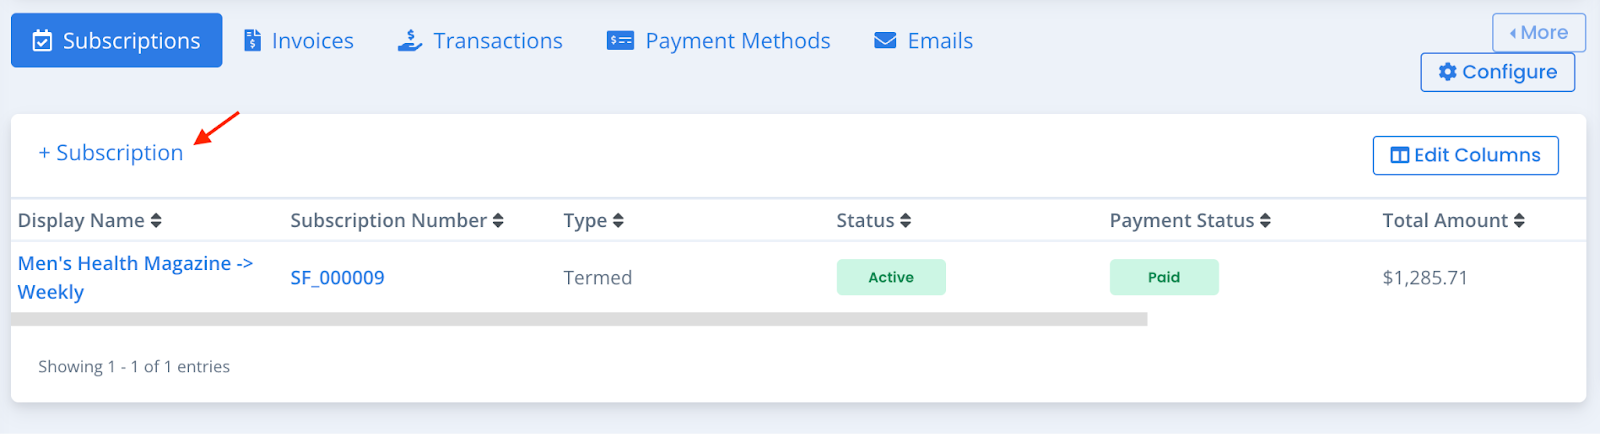Switch to the Invoices tab

298,41
